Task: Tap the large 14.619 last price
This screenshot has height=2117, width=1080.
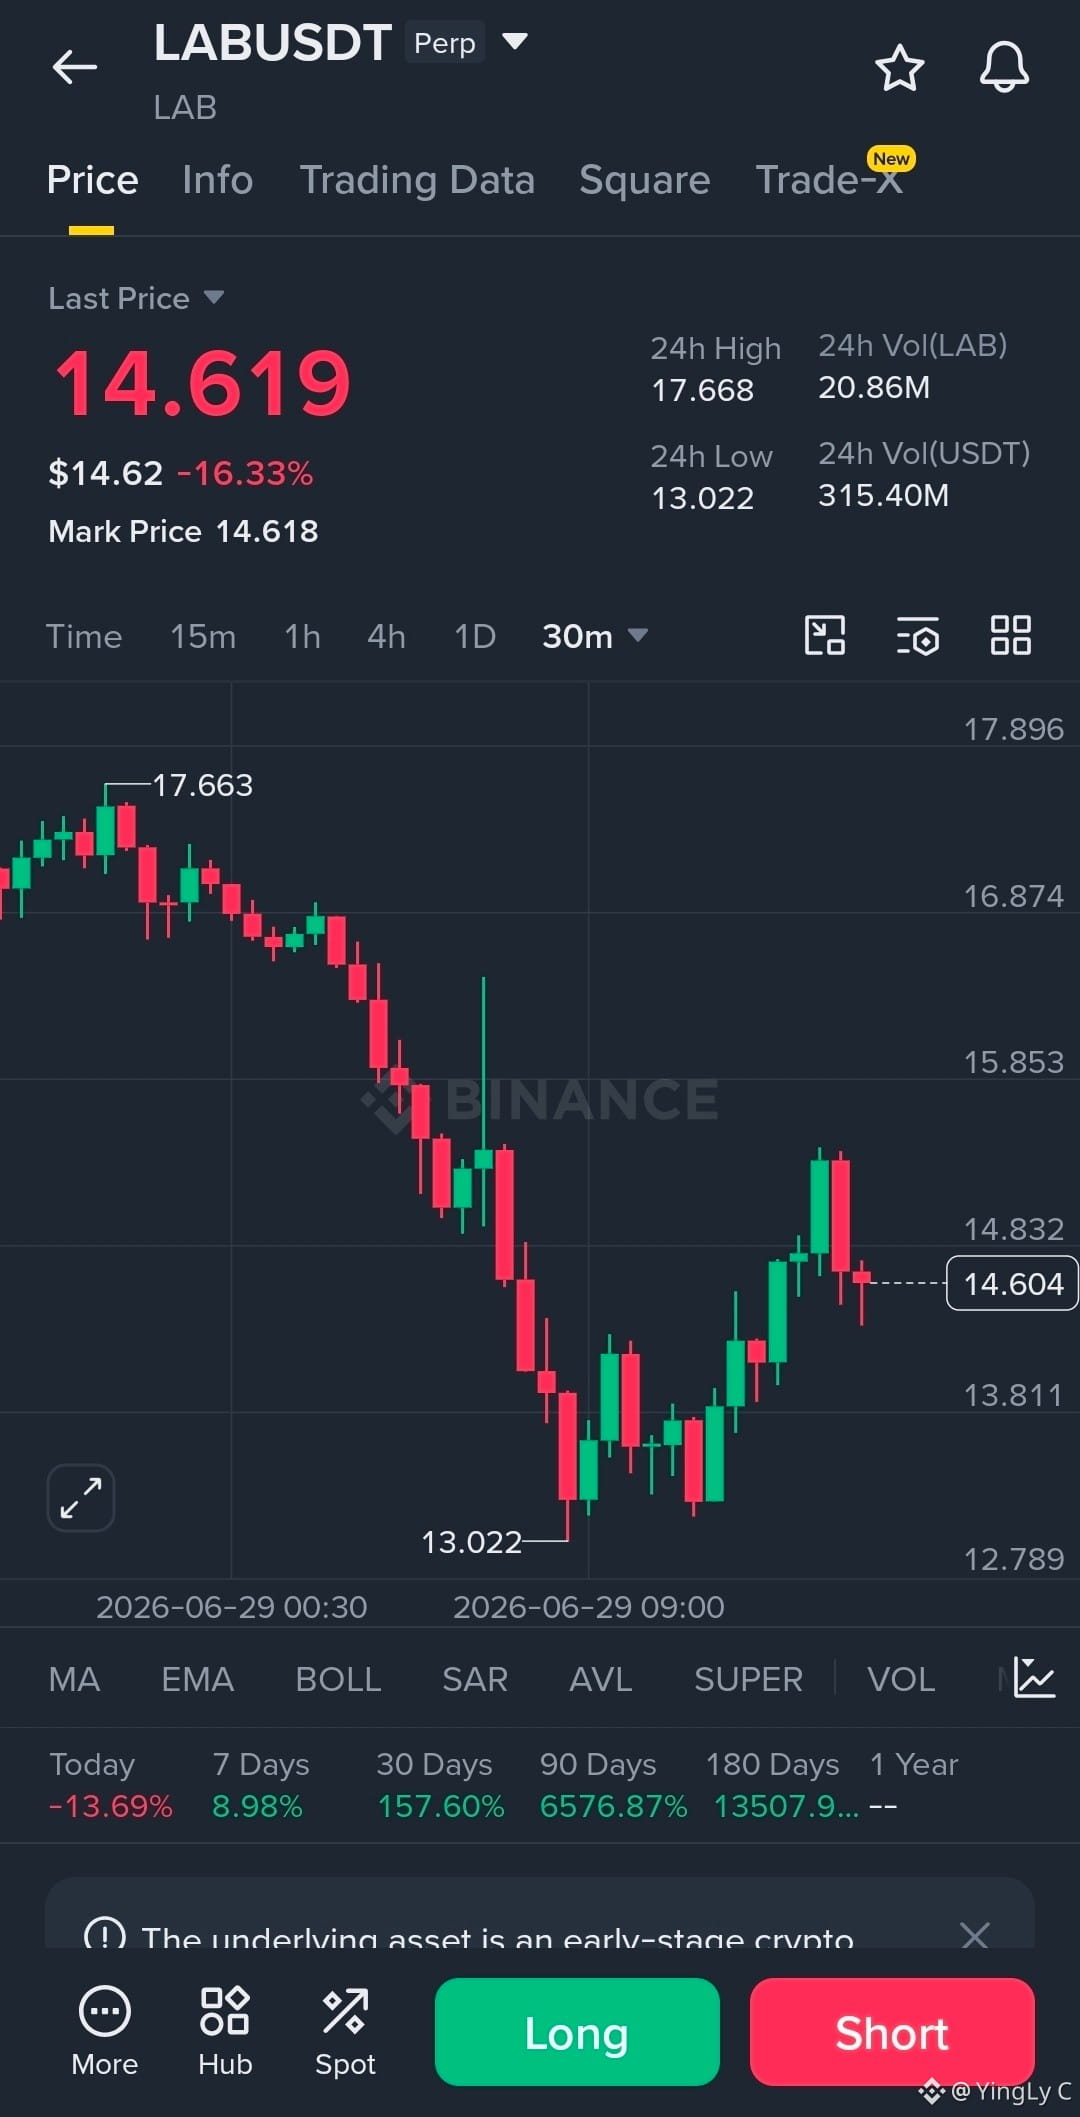Action: tap(203, 383)
